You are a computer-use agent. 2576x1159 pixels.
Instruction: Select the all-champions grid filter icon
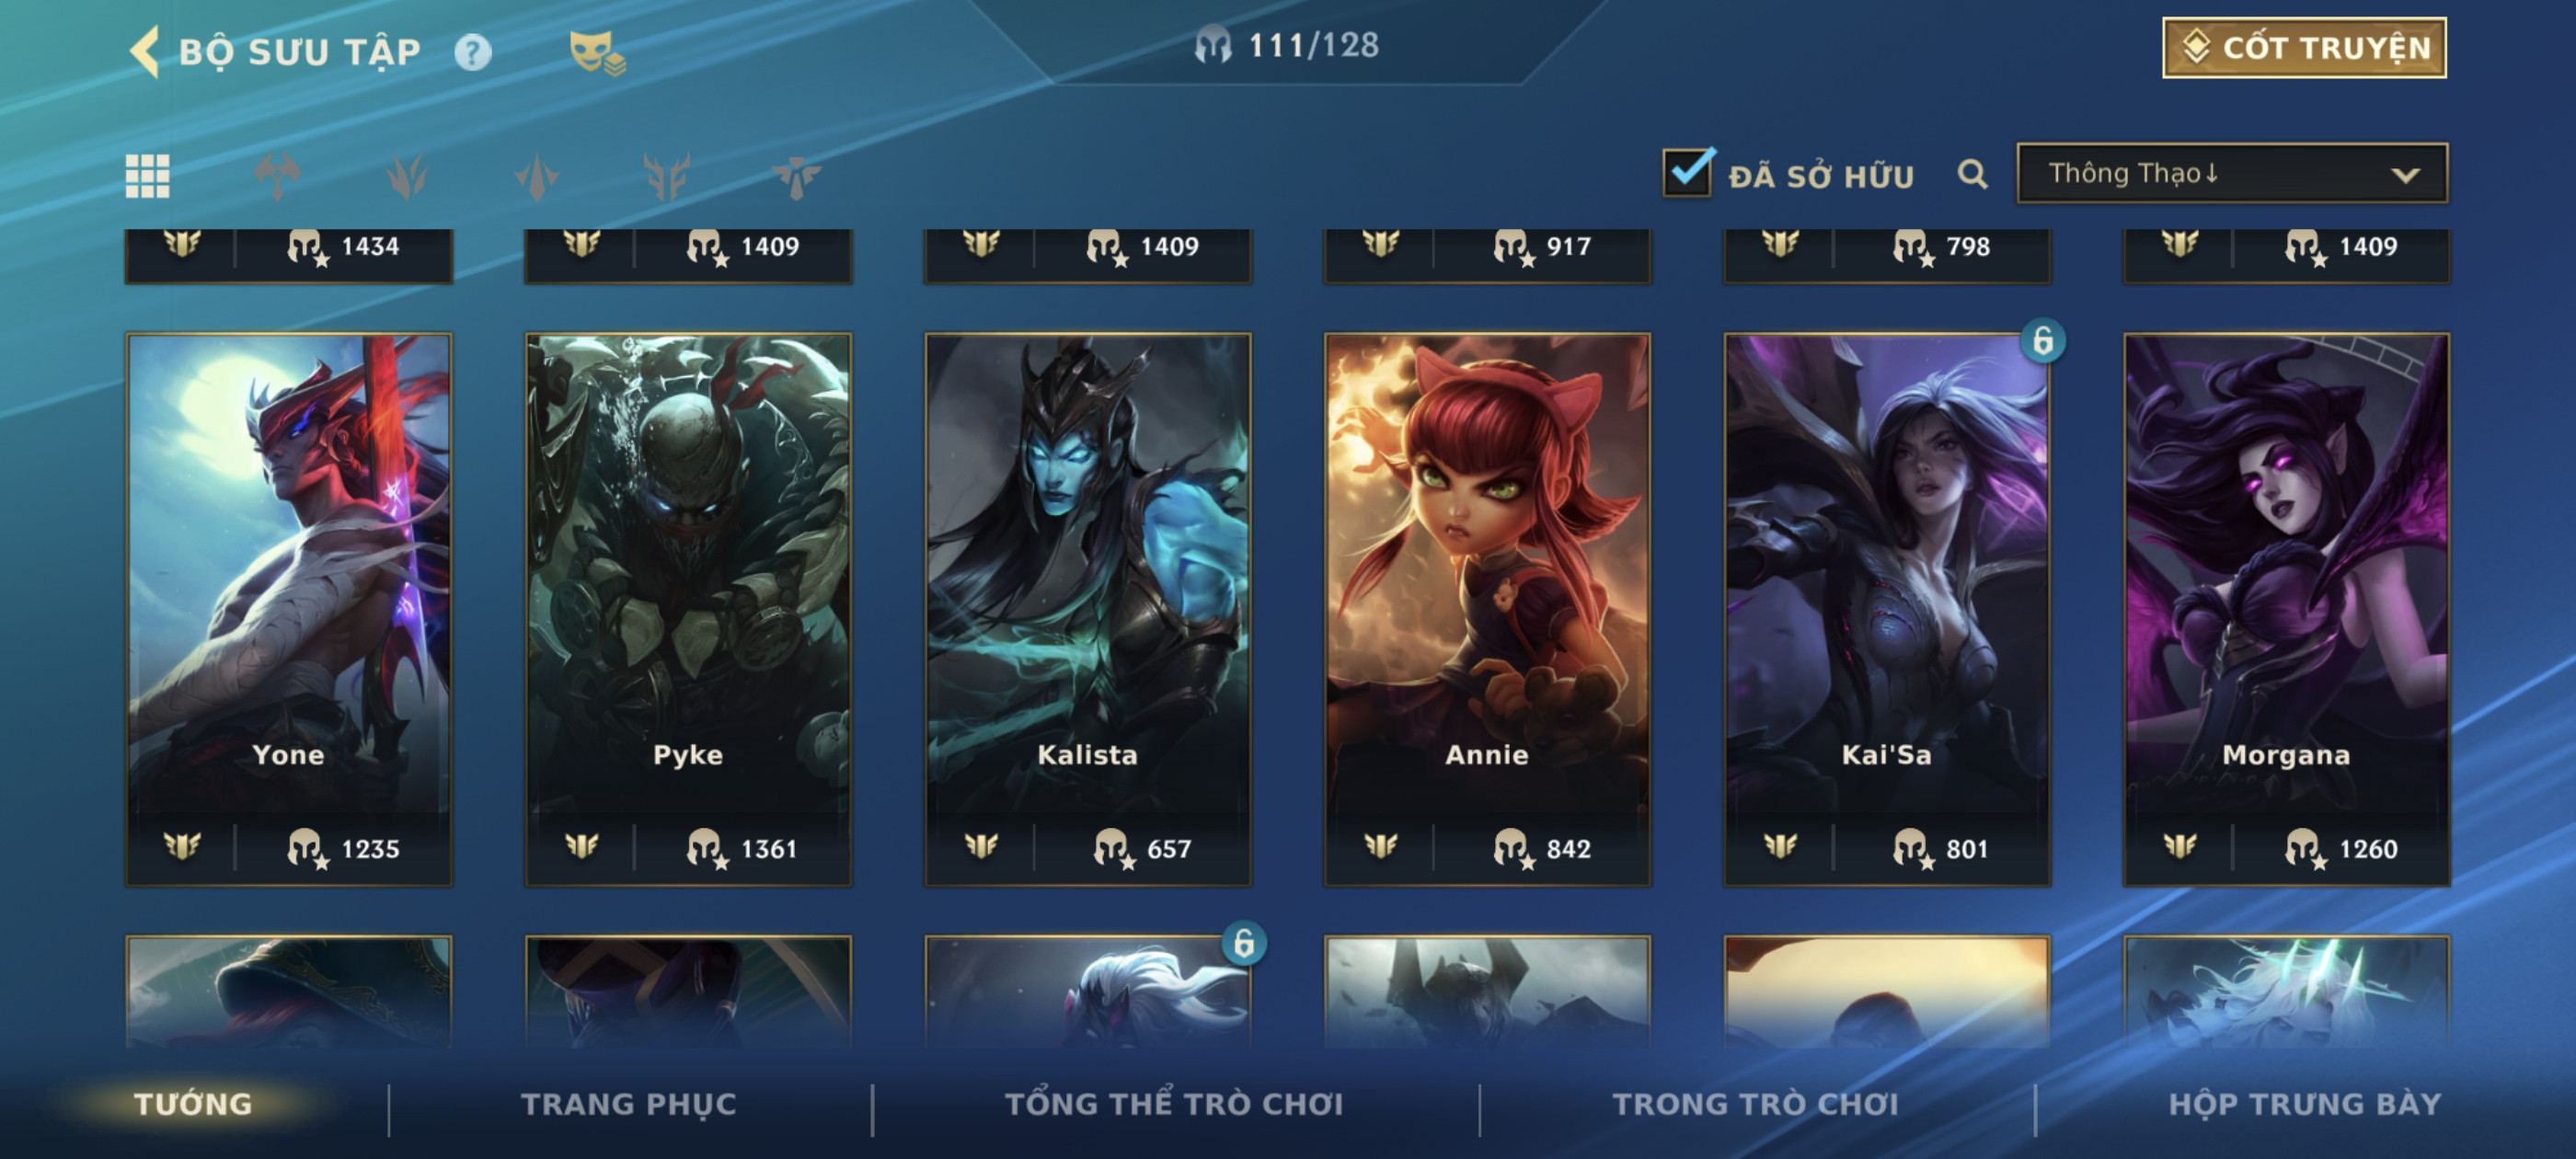(x=147, y=177)
